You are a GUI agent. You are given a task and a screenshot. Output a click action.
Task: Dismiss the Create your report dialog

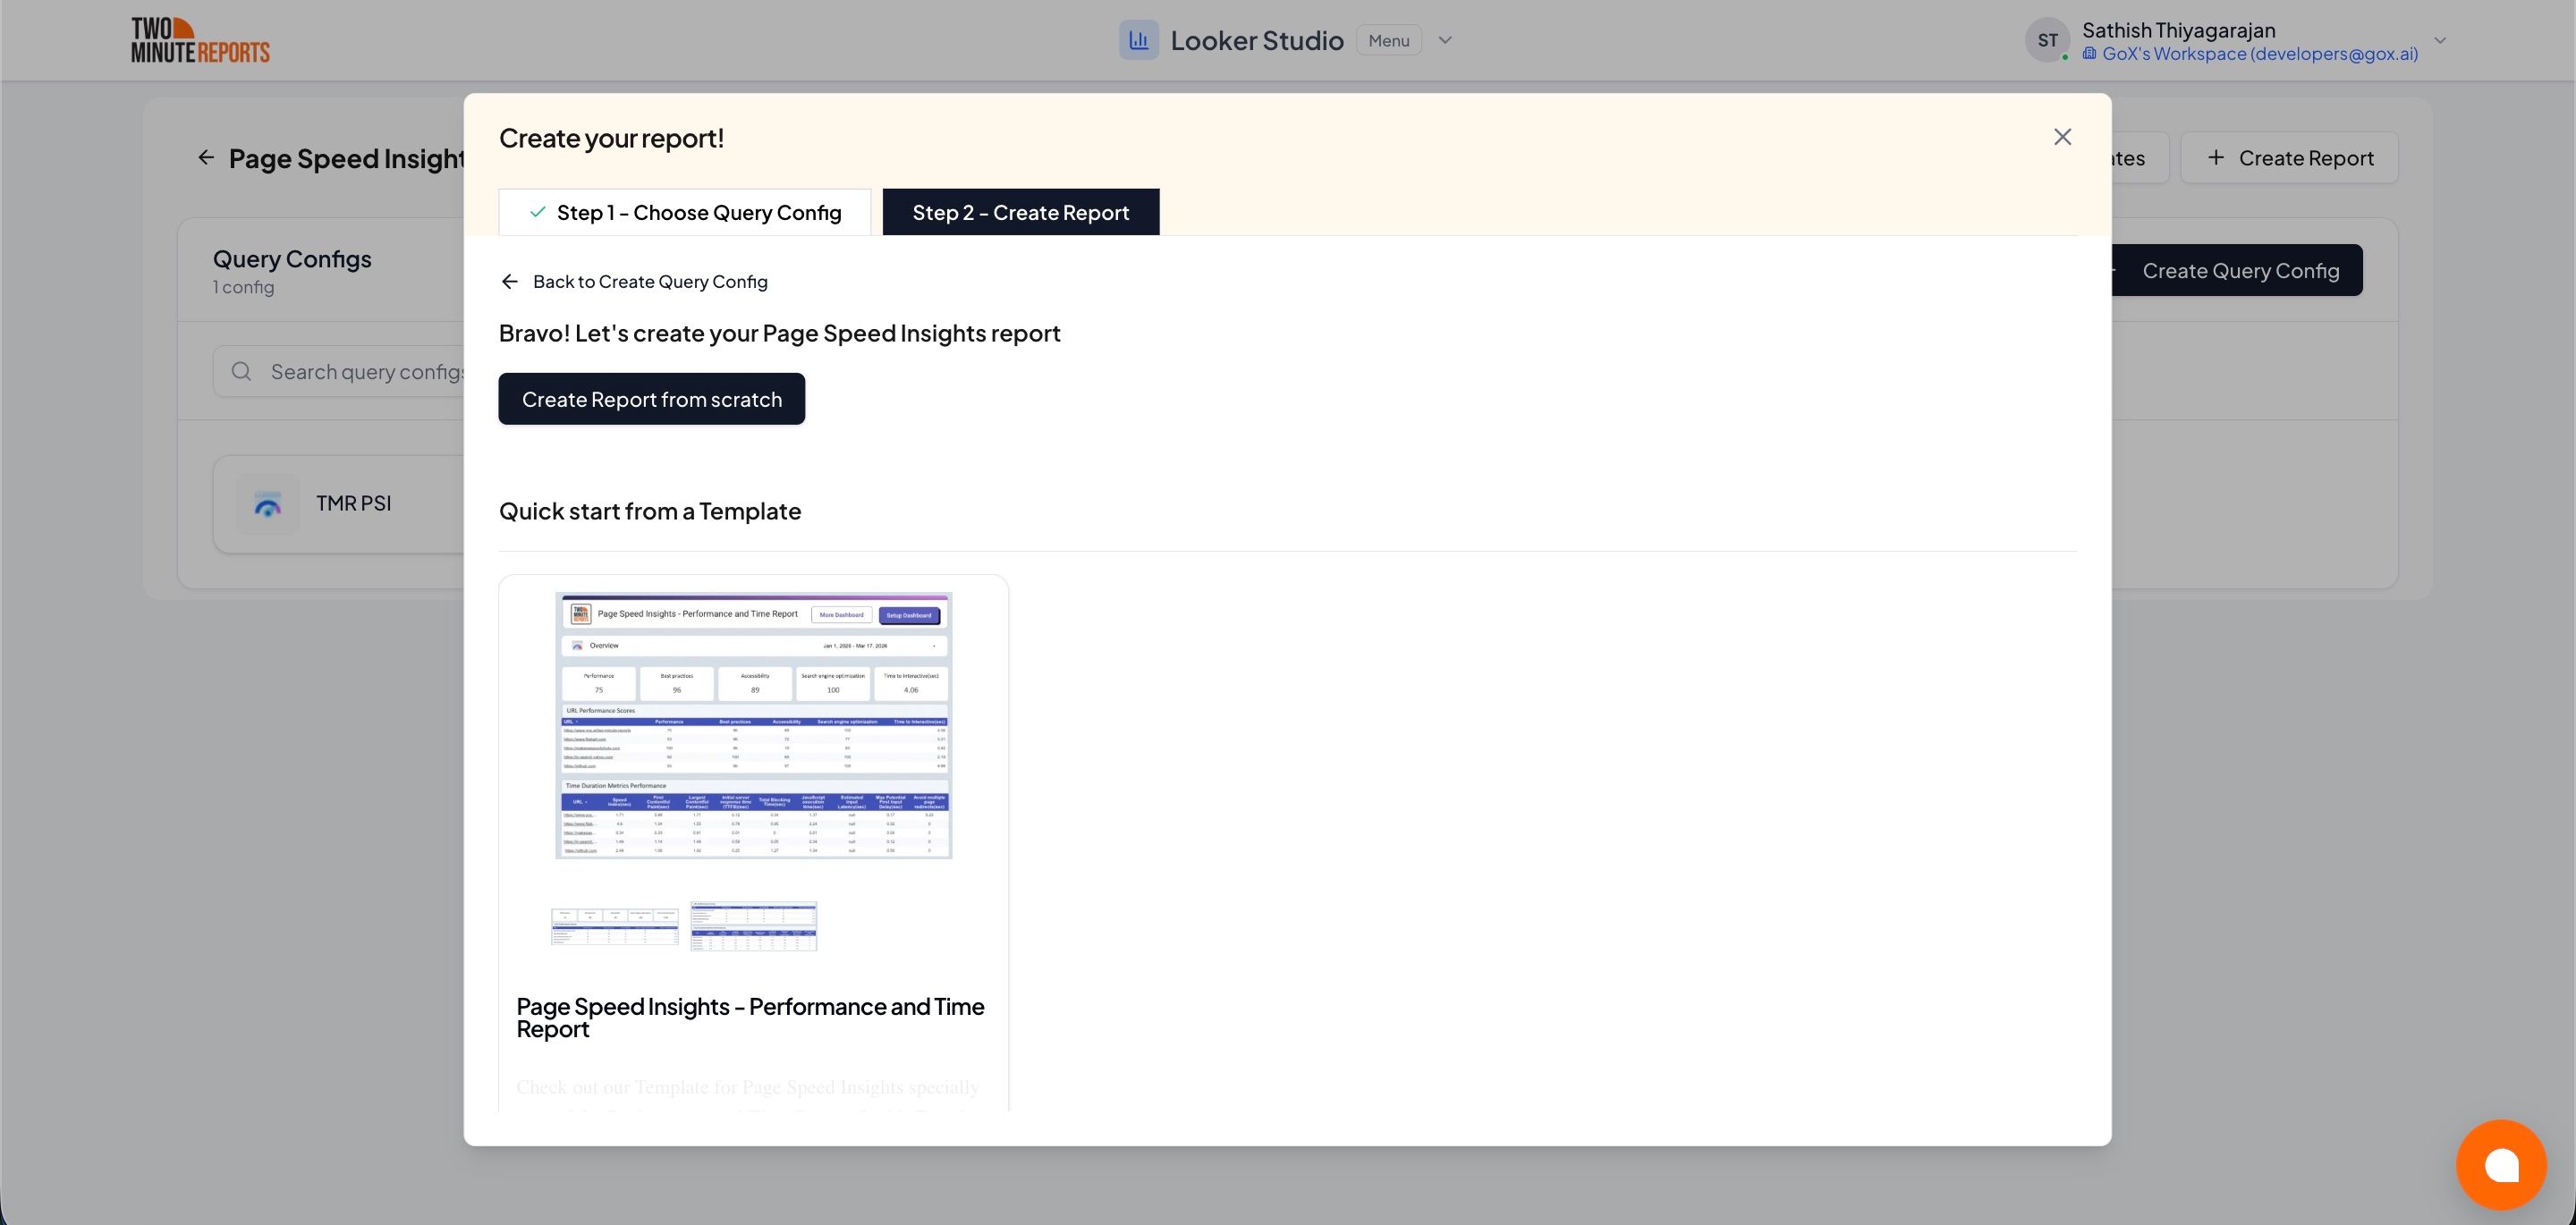[2062, 136]
